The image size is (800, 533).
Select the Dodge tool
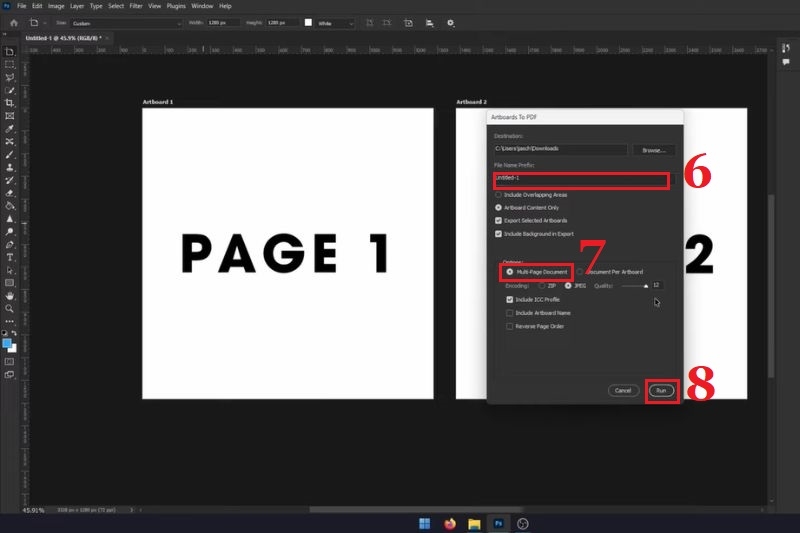(9, 232)
